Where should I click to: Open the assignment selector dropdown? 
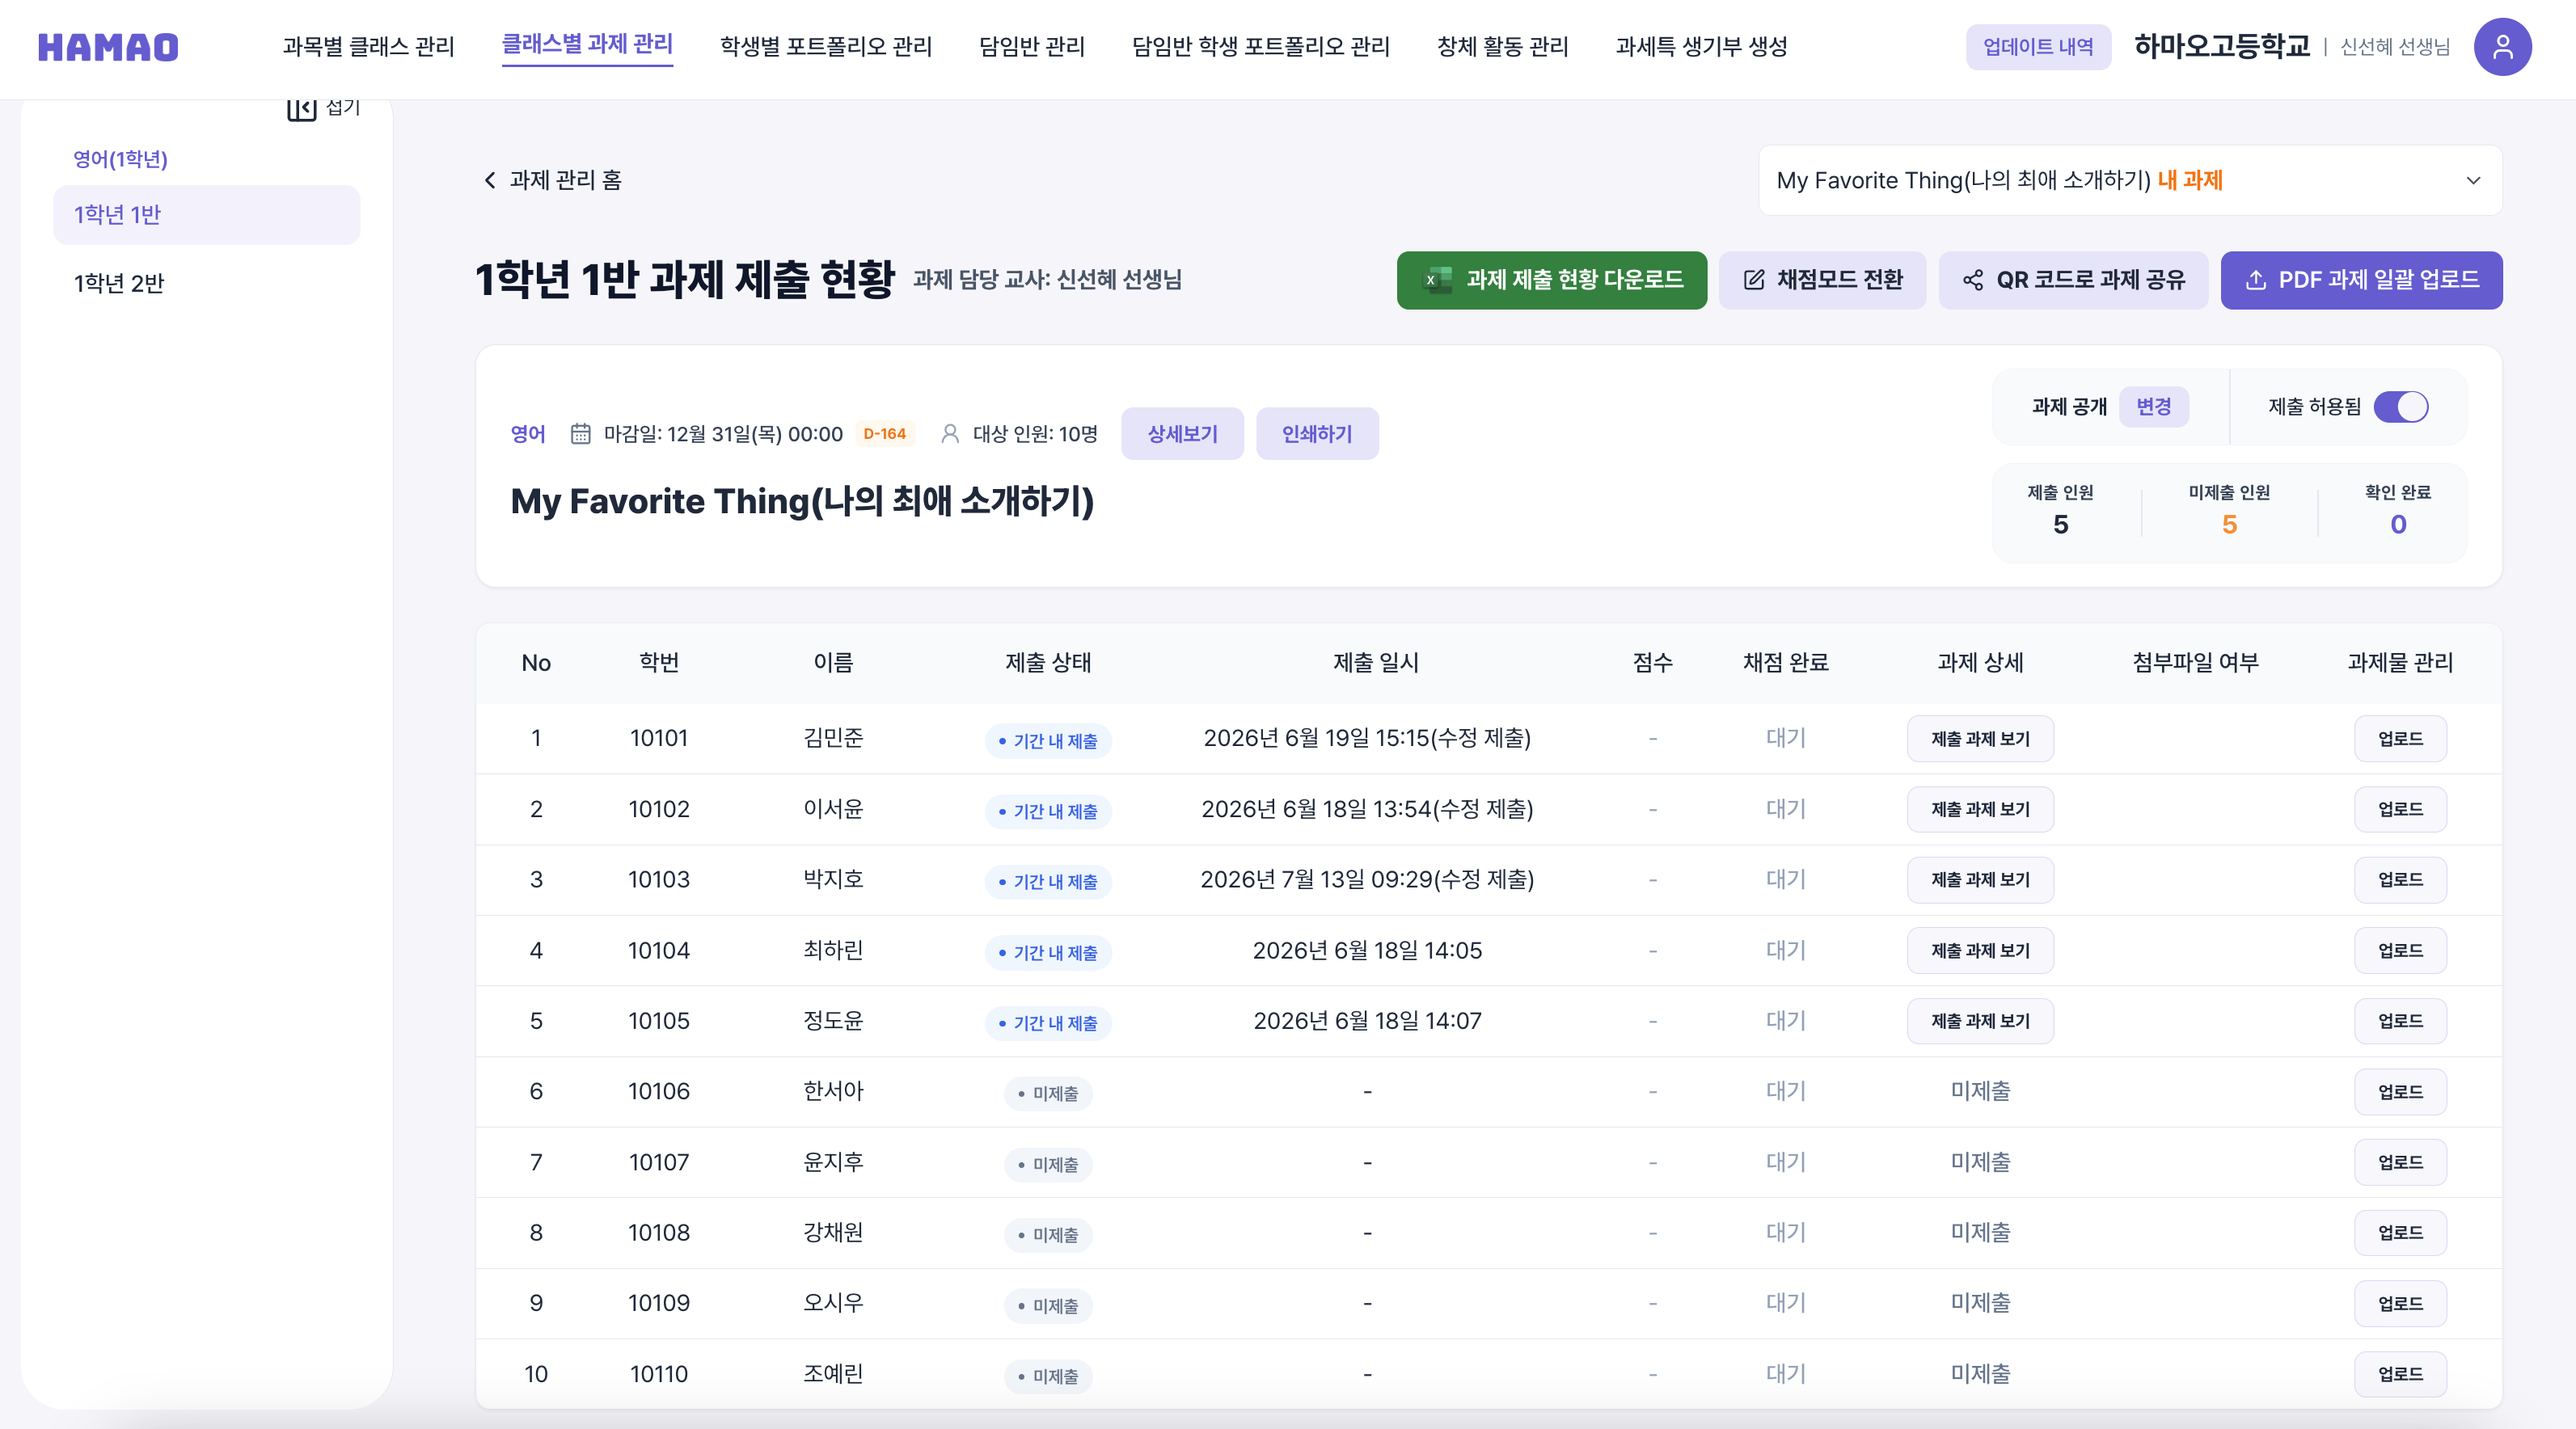(2130, 180)
